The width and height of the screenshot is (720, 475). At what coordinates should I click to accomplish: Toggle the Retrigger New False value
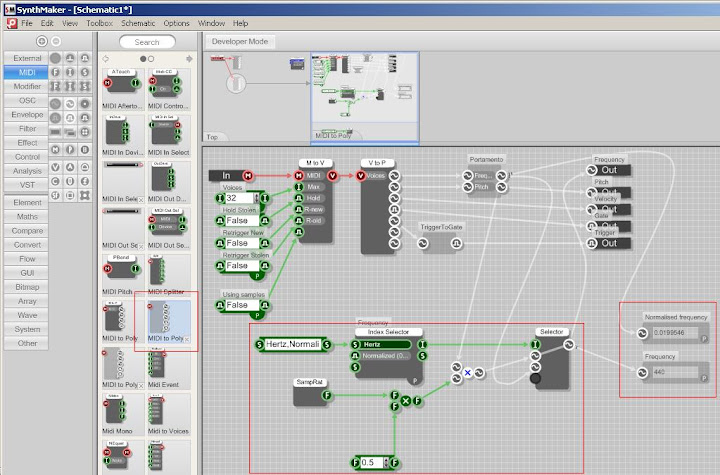pos(241,243)
